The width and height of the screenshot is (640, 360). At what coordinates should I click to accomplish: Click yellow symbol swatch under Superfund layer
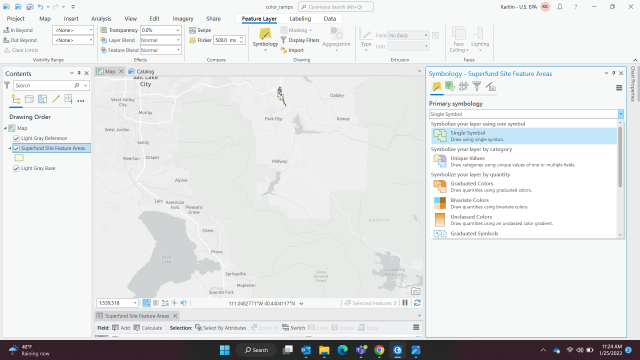point(19,158)
